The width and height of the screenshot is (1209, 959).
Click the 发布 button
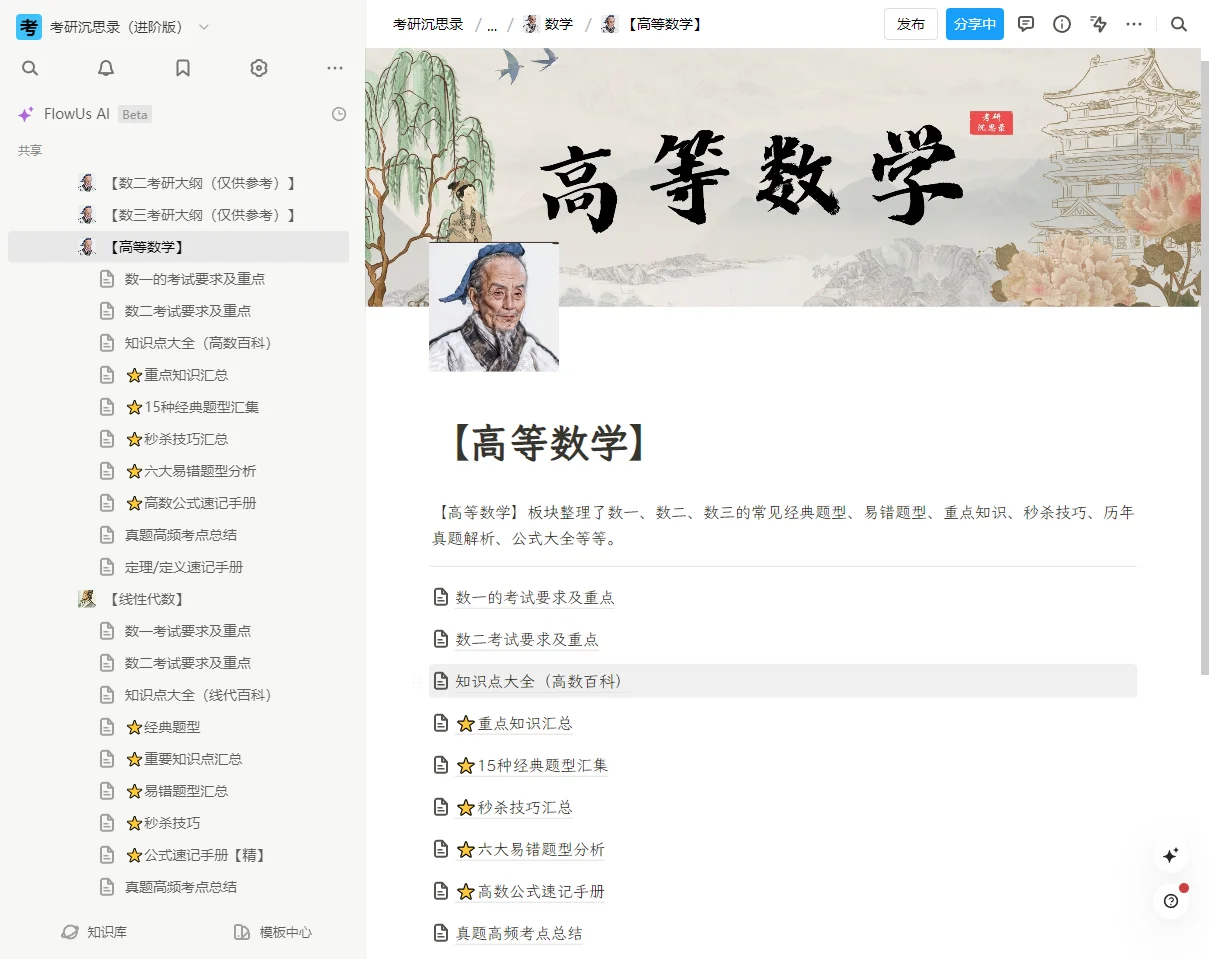pos(911,24)
